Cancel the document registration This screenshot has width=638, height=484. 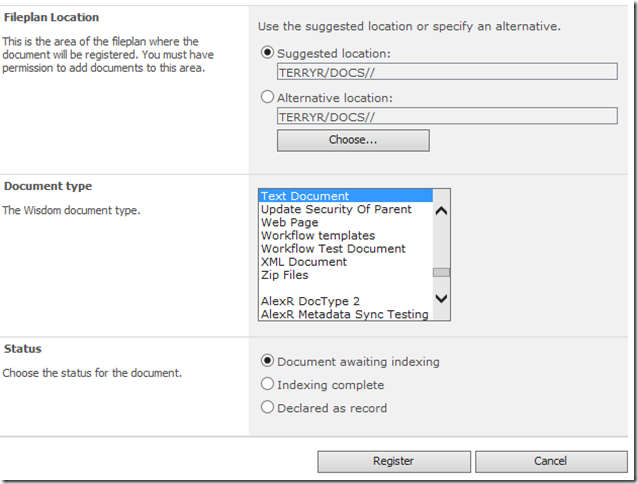pyautogui.click(x=550, y=461)
